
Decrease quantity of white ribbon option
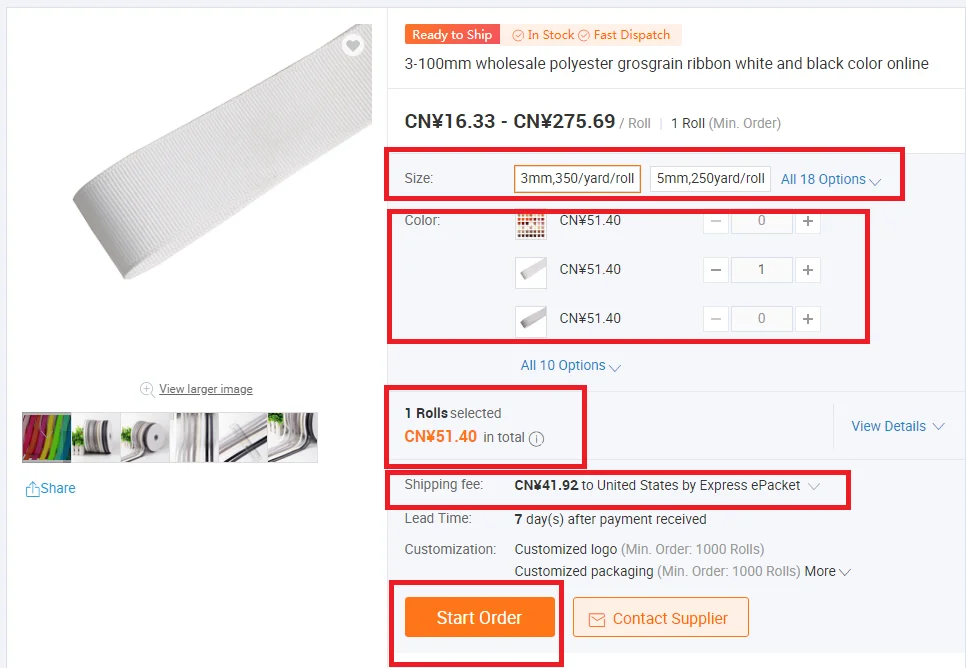tap(716, 270)
